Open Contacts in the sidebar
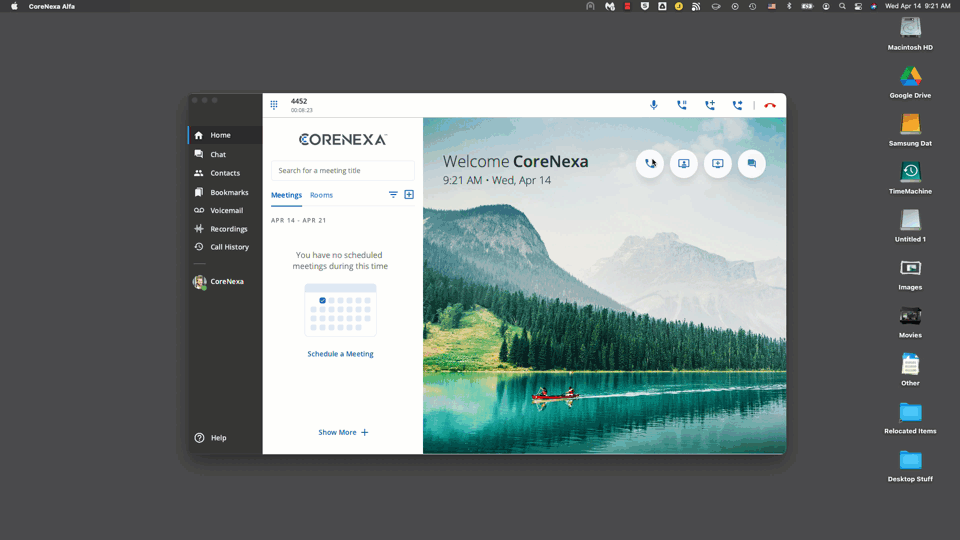Image resolution: width=960 pixels, height=540 pixels. pos(225,173)
